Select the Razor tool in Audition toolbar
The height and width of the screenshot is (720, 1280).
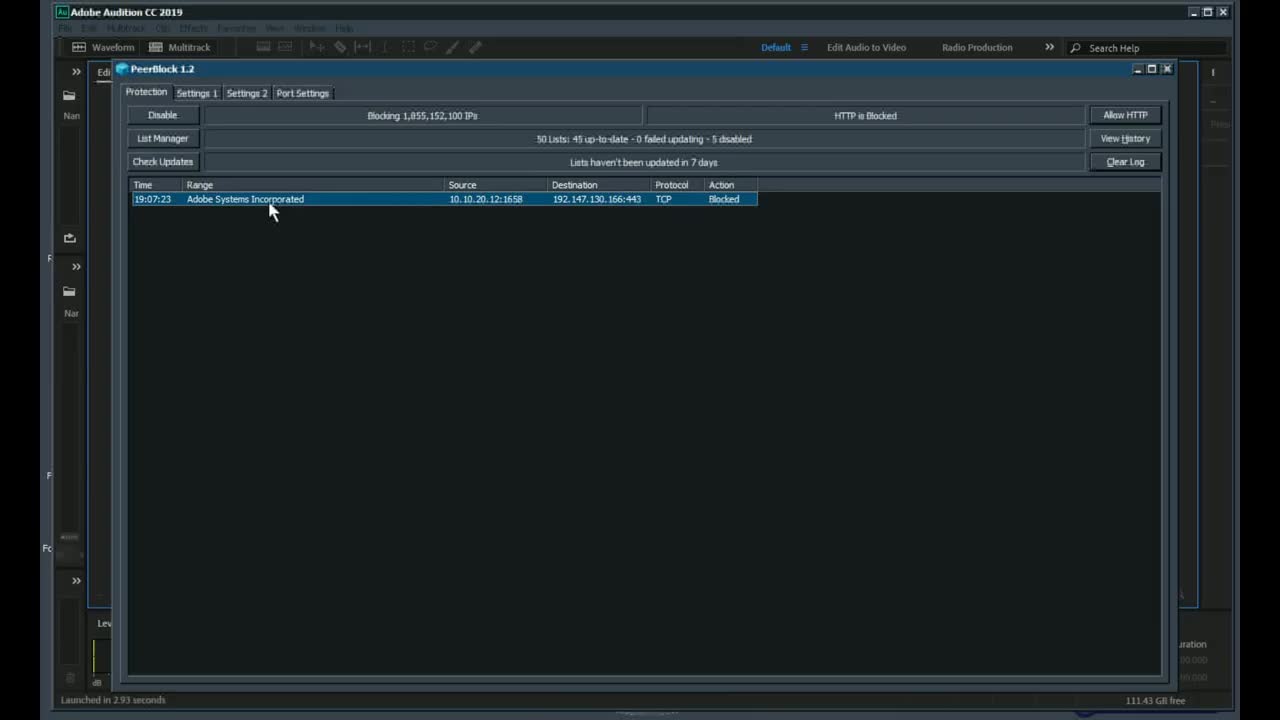pyautogui.click(x=340, y=47)
